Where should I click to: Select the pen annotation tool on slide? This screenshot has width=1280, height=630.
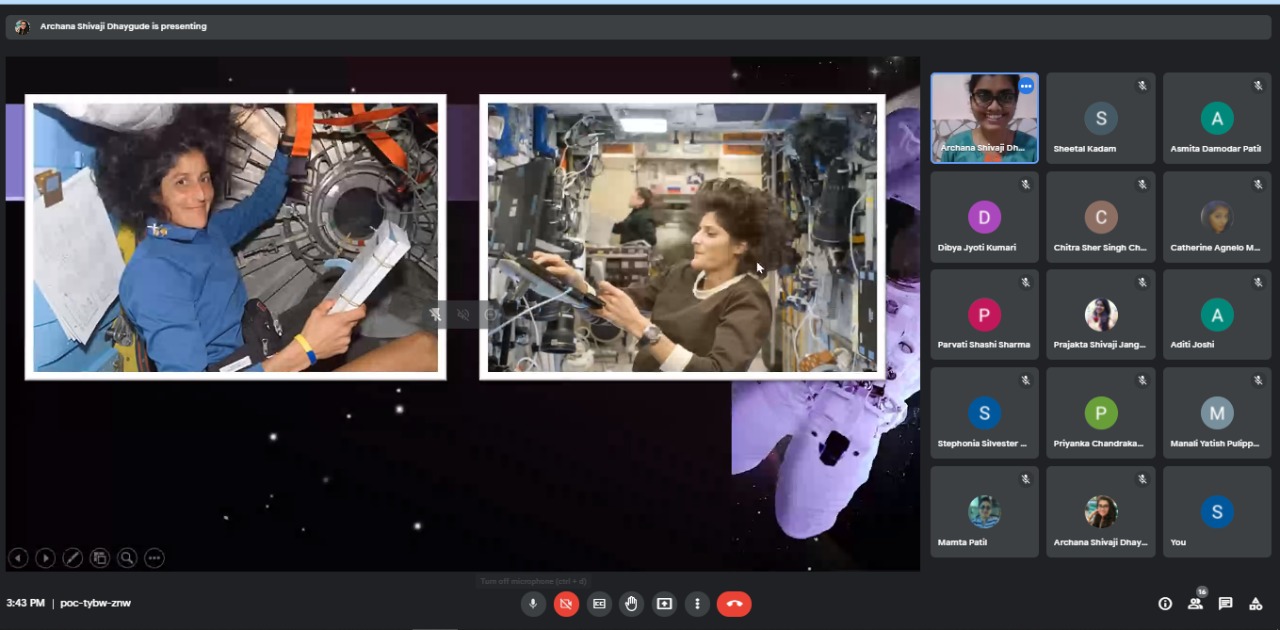(72, 558)
